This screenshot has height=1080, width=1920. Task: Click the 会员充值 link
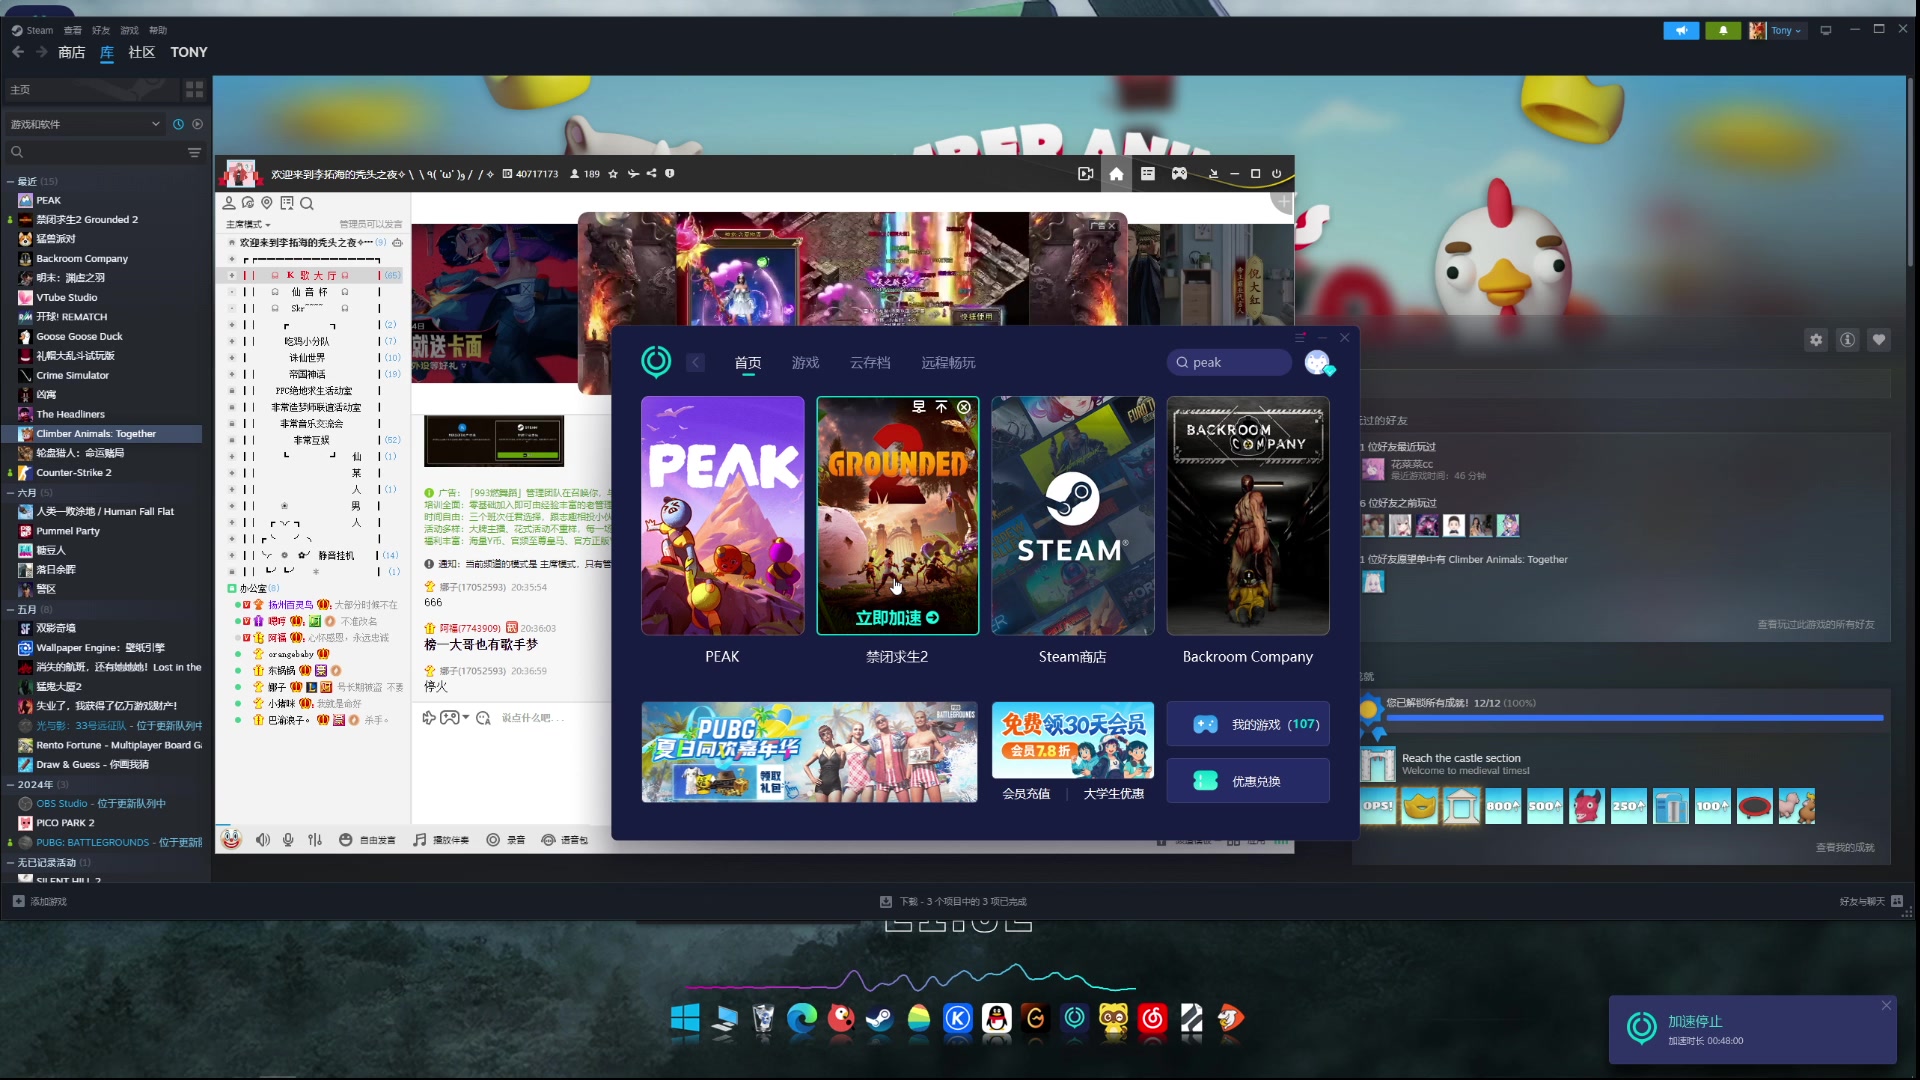1026,794
